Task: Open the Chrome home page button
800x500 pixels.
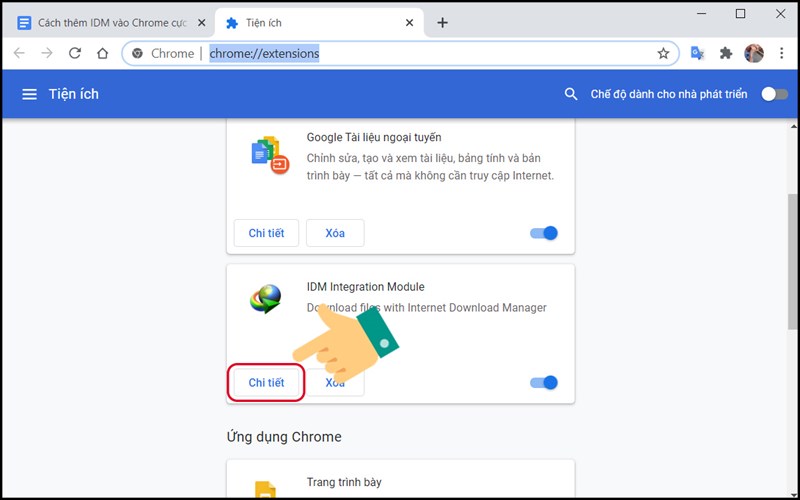Action: (x=103, y=53)
